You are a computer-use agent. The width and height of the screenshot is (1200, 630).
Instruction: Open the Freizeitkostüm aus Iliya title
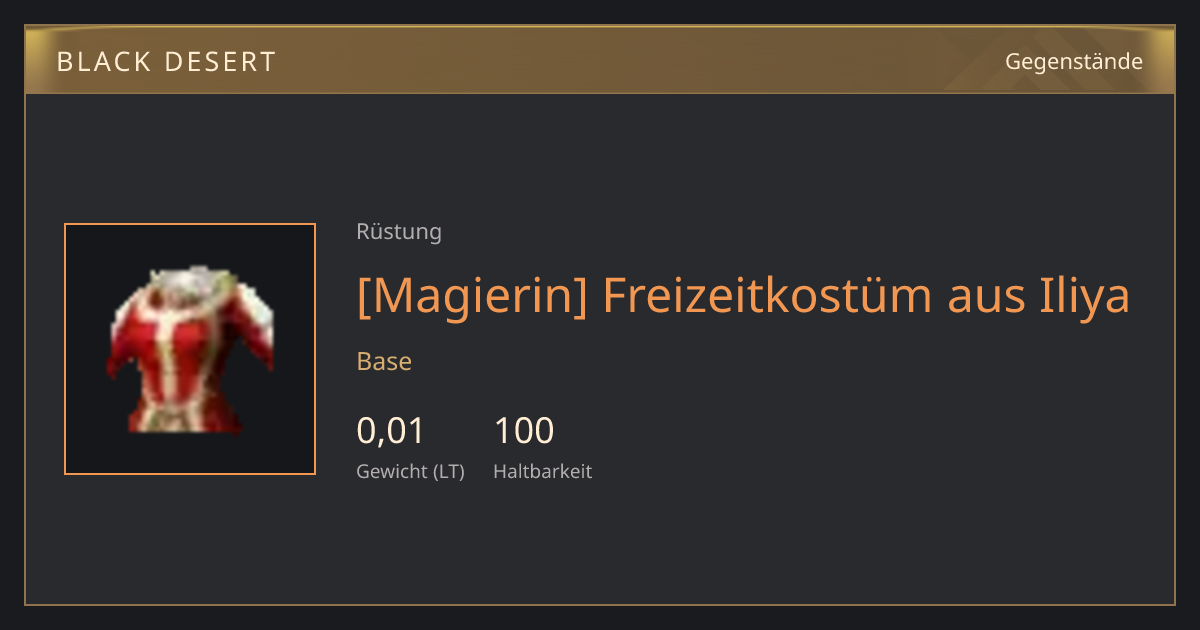click(743, 296)
